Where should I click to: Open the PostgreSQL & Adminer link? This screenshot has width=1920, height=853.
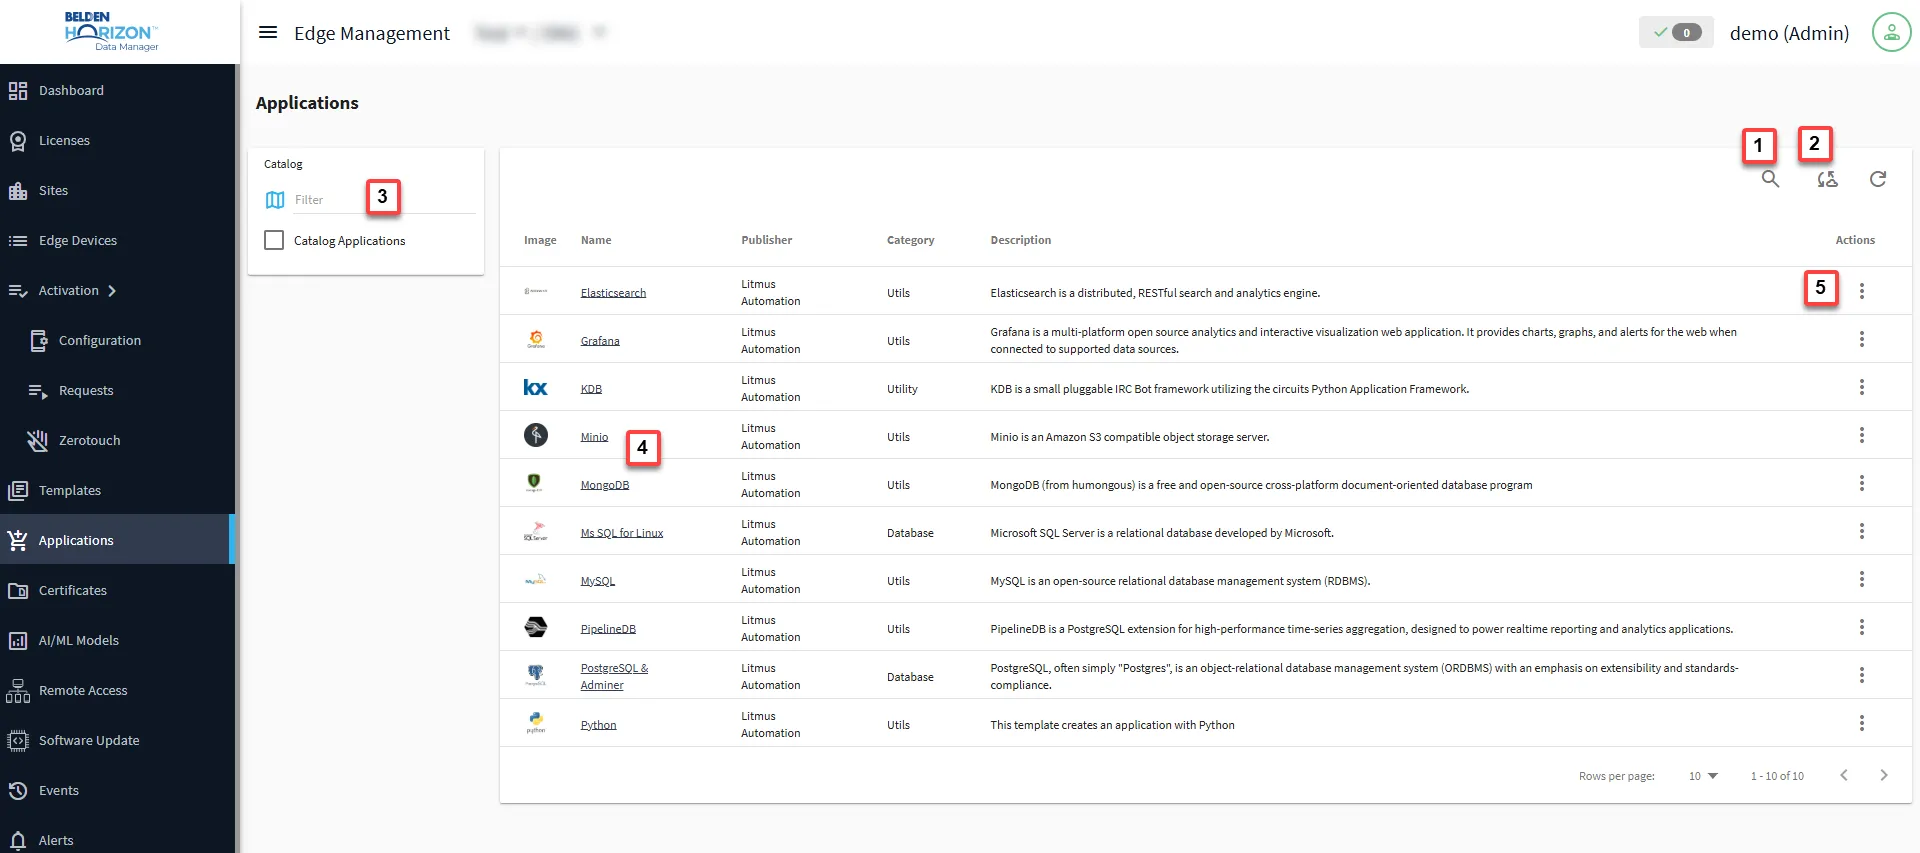click(x=614, y=676)
